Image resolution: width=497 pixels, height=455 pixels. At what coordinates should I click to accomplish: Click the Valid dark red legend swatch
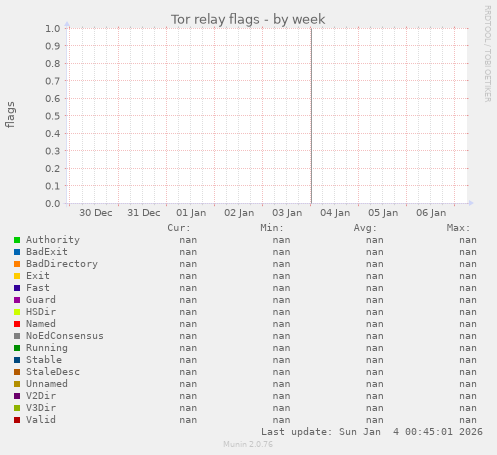click(x=17, y=420)
